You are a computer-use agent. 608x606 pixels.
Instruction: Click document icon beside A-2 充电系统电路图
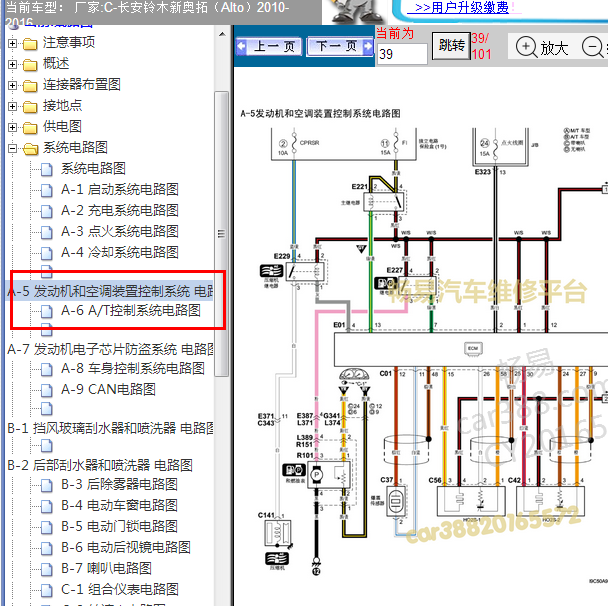point(47,211)
